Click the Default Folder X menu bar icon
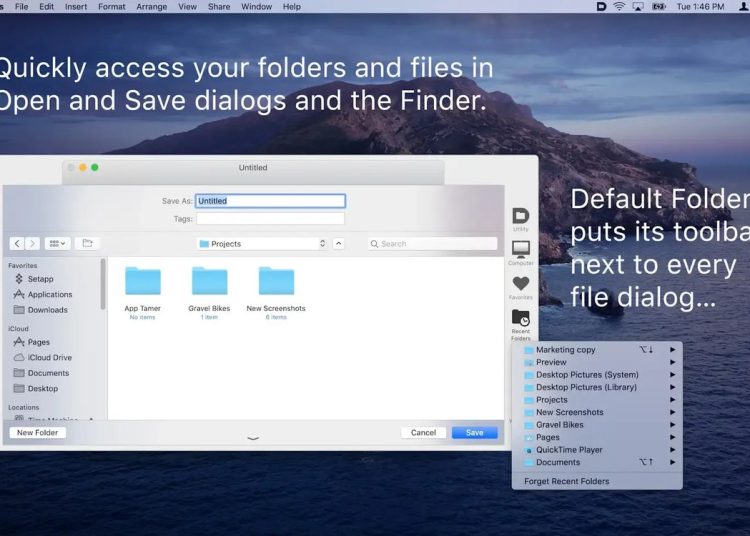Screen dimensions: 750x536 (600, 7)
